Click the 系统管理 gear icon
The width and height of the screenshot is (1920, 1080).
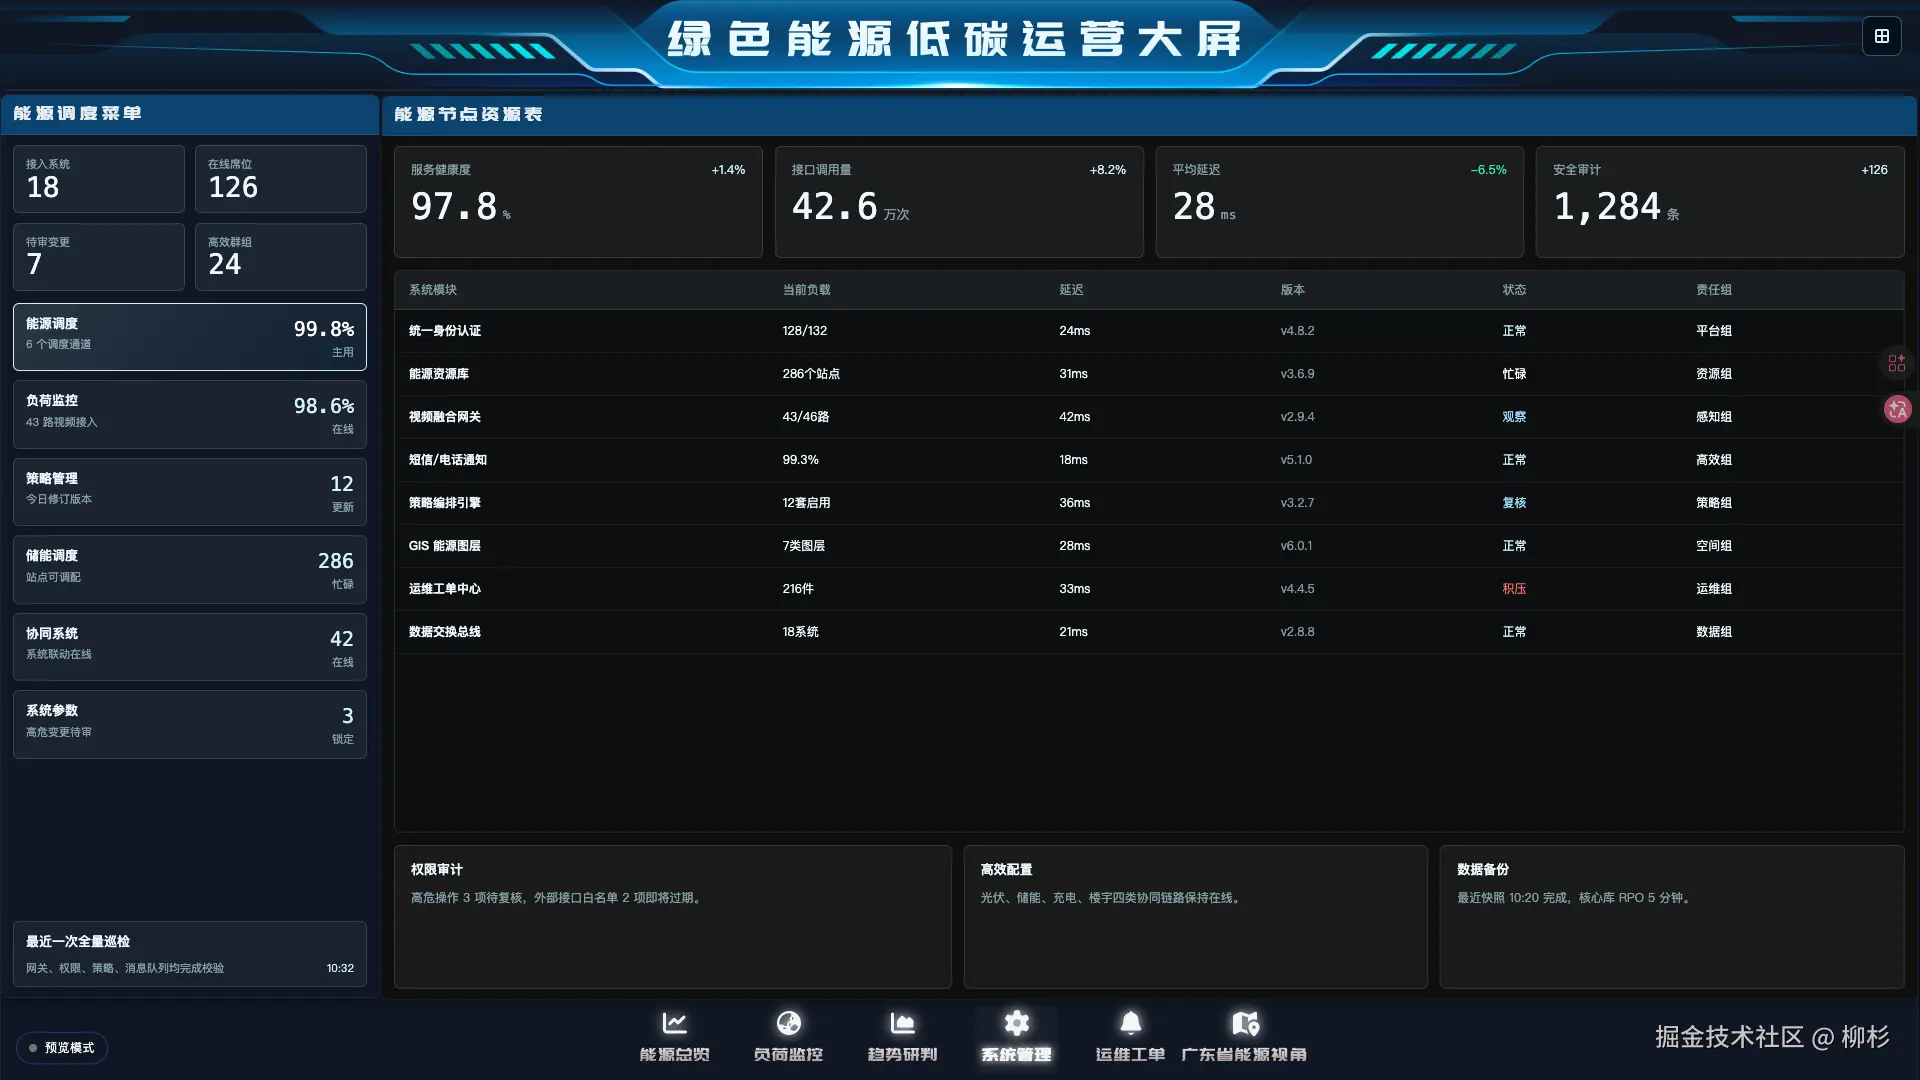pos(1017,1023)
